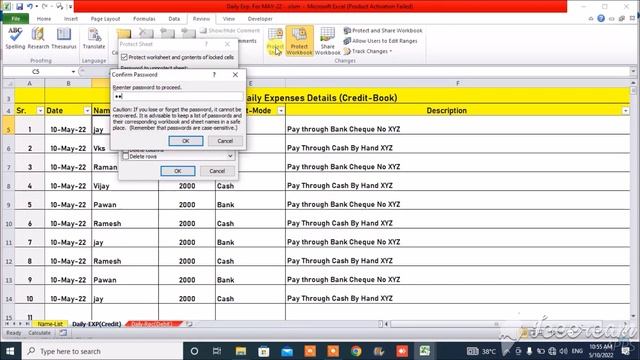Open Windows Start menu
The image size is (640, 360).
10,351
